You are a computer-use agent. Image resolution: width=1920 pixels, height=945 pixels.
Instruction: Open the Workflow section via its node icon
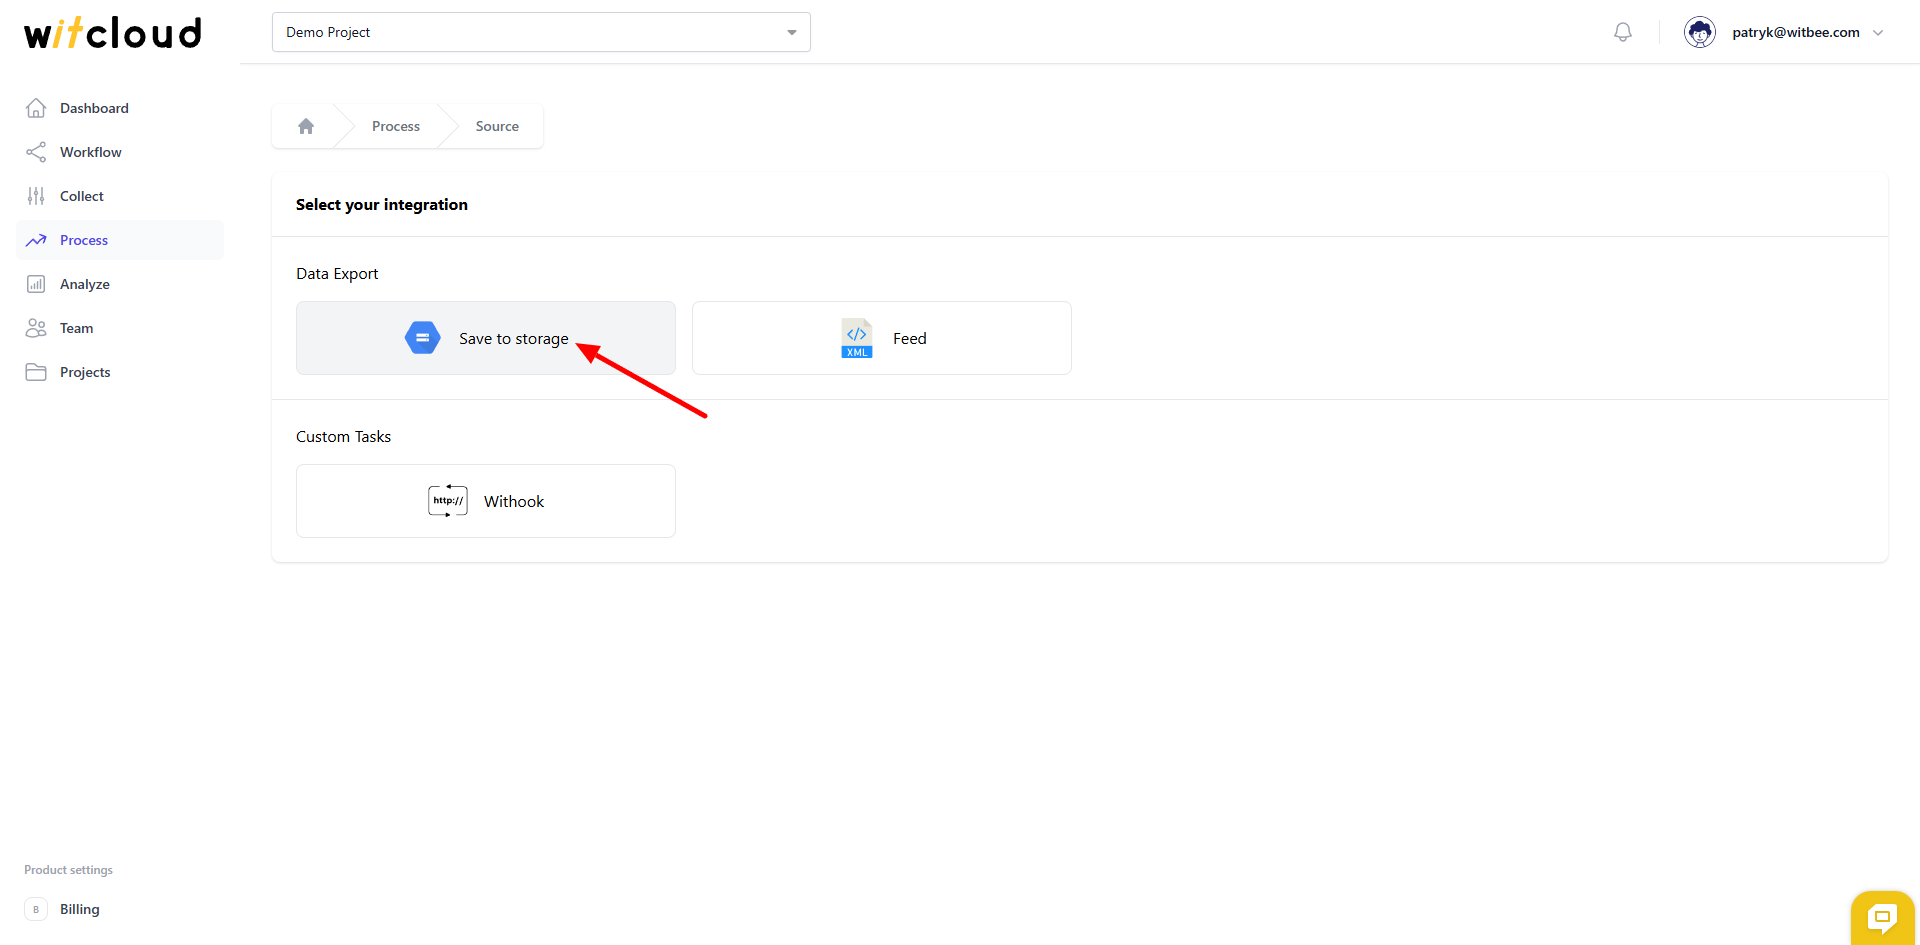(x=36, y=152)
